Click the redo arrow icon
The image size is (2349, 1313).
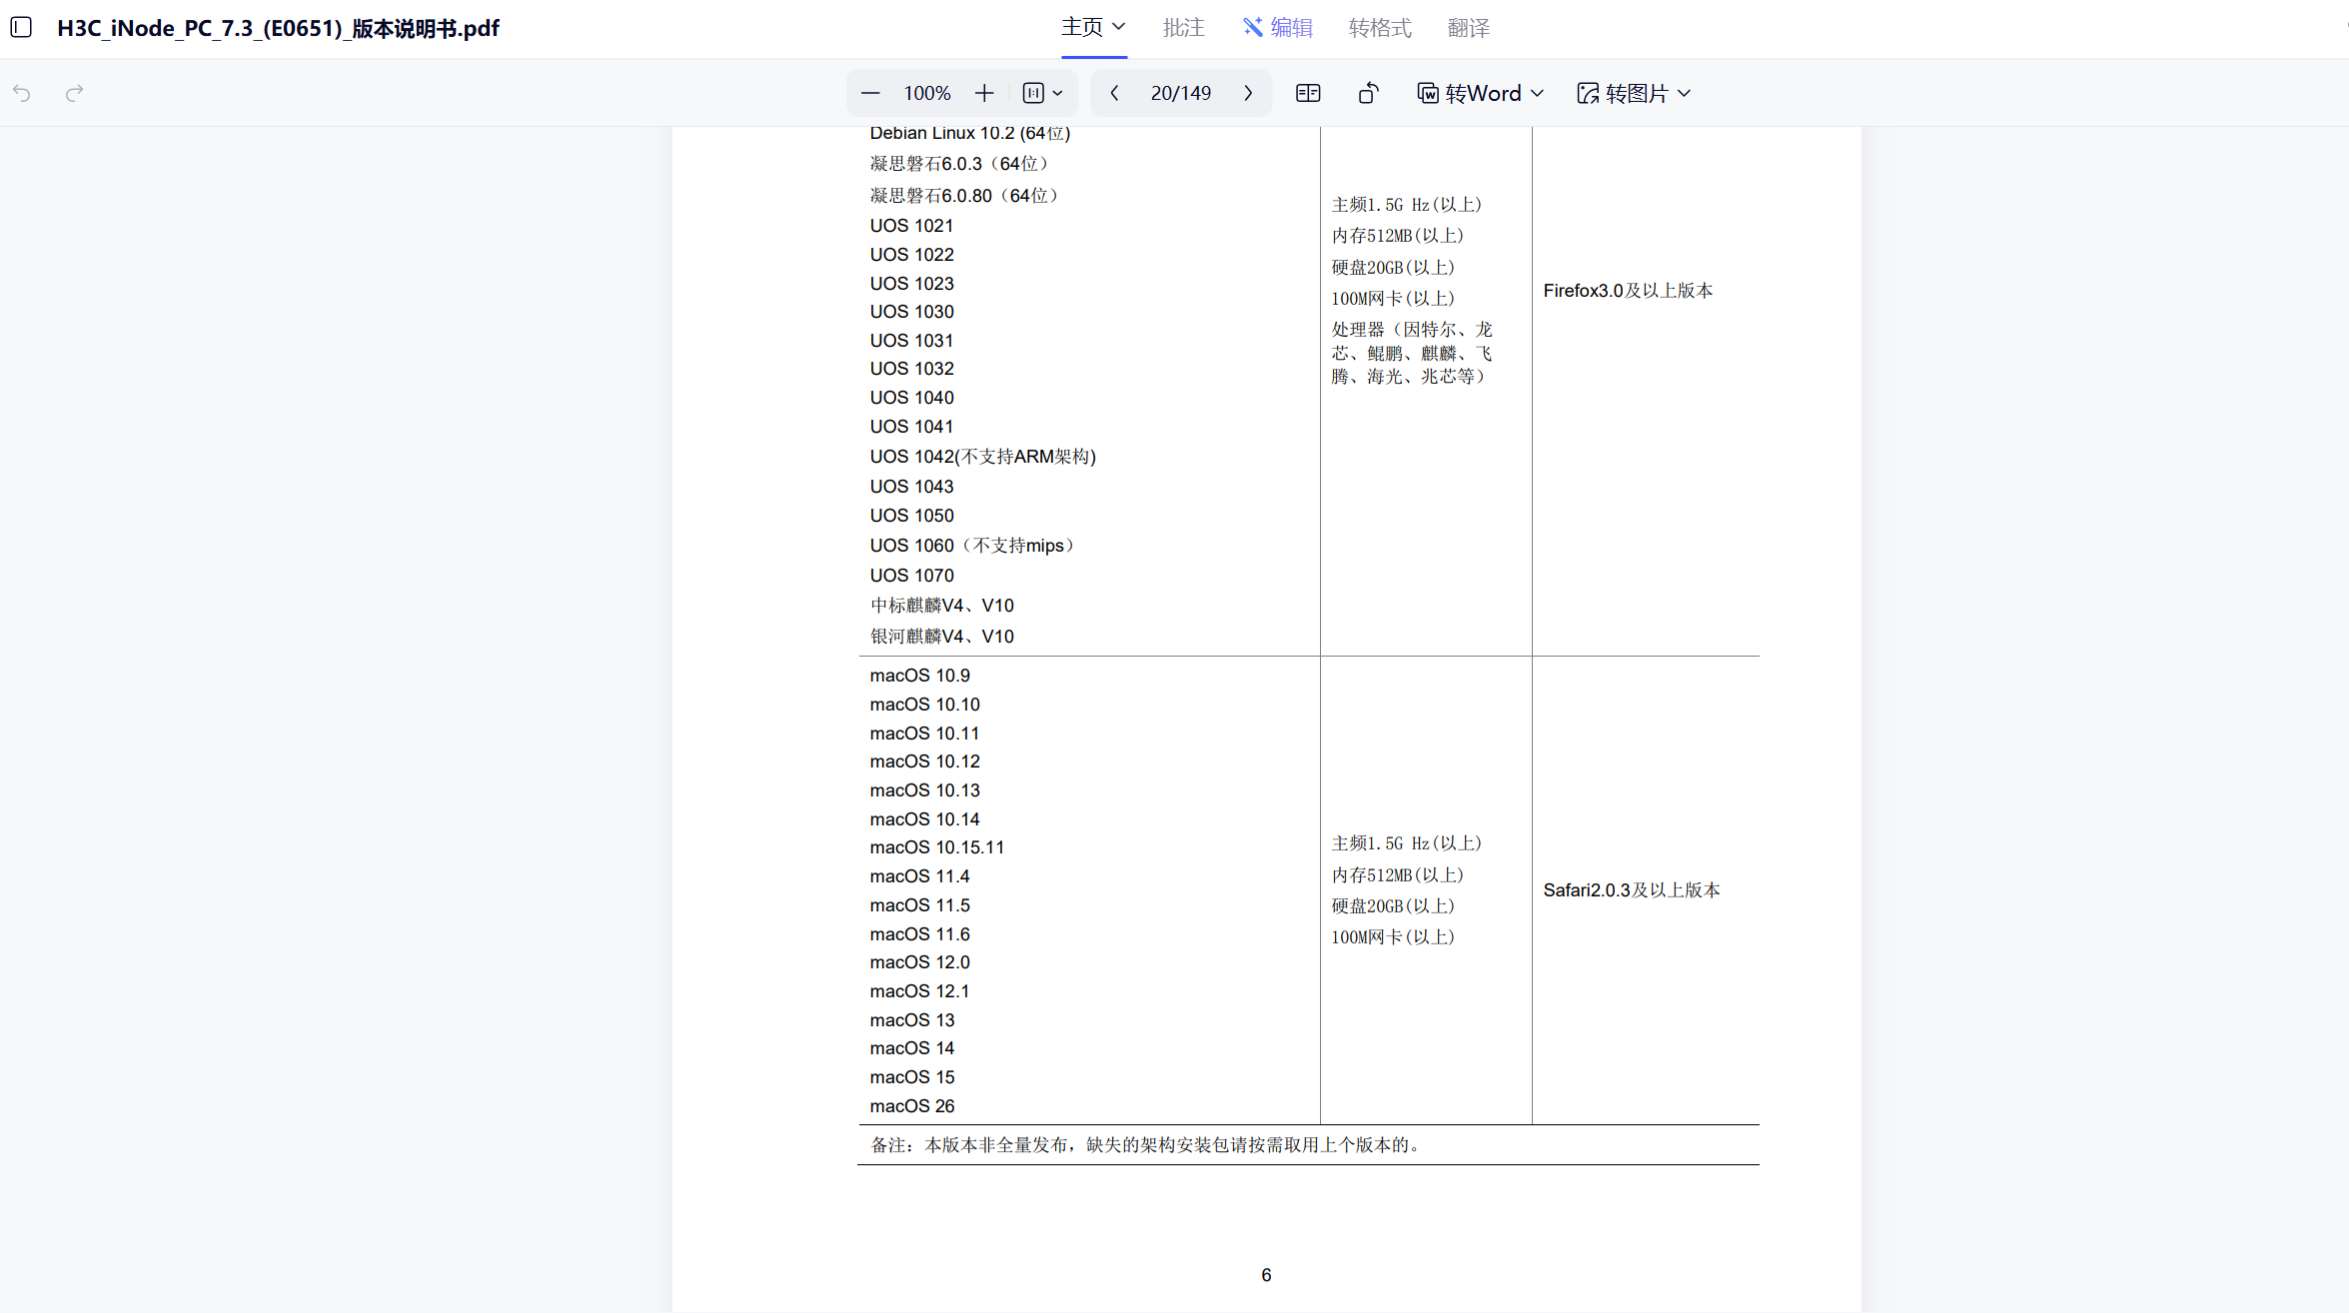pyautogui.click(x=74, y=93)
